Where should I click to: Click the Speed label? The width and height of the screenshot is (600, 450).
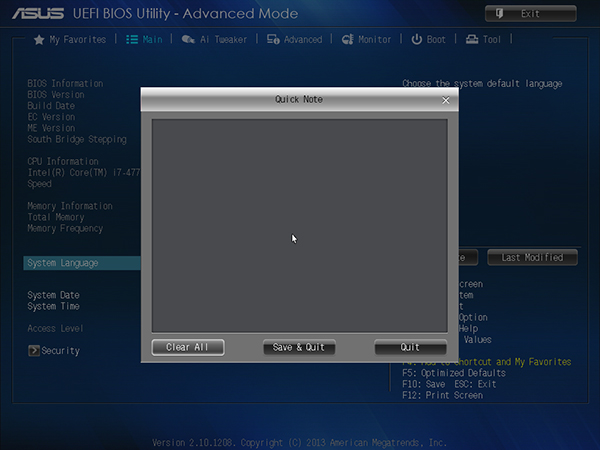point(39,184)
